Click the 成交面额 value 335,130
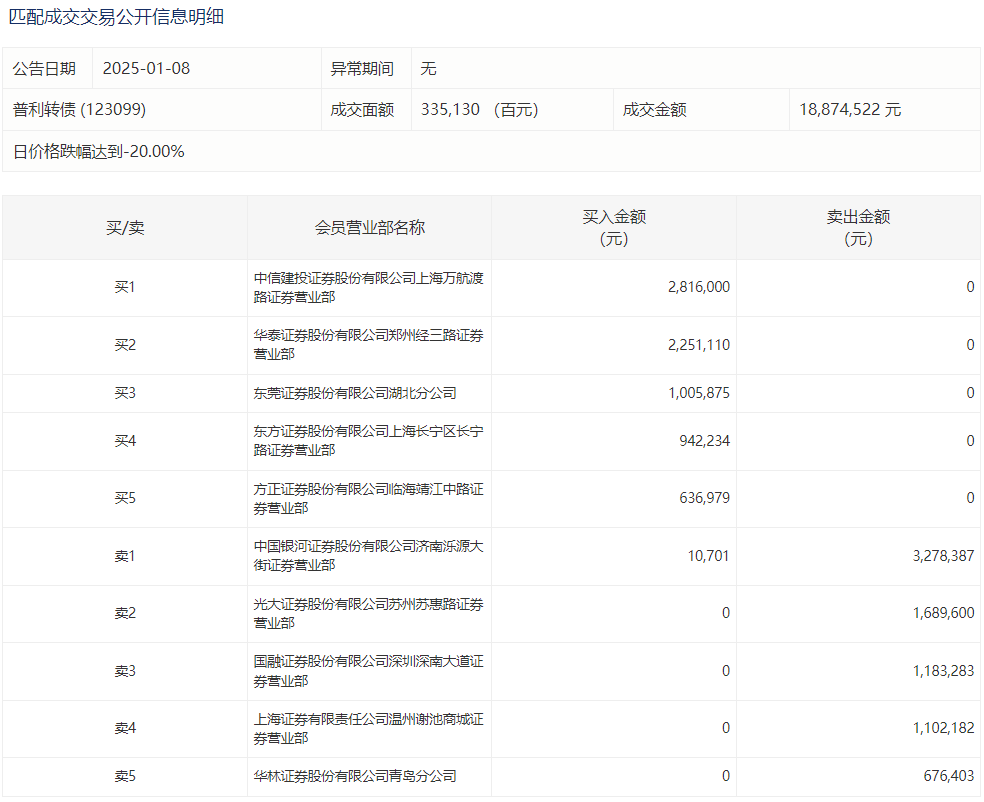Screen dimensions: 984x802 point(452,110)
